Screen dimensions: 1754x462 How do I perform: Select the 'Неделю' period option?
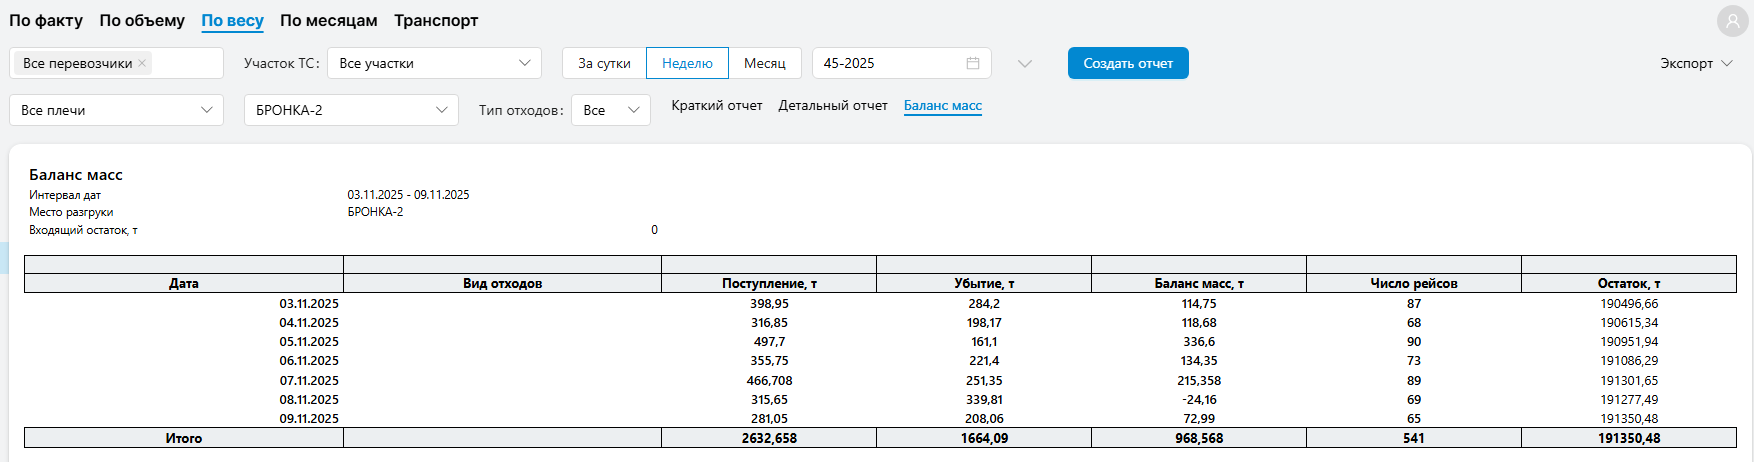(687, 63)
